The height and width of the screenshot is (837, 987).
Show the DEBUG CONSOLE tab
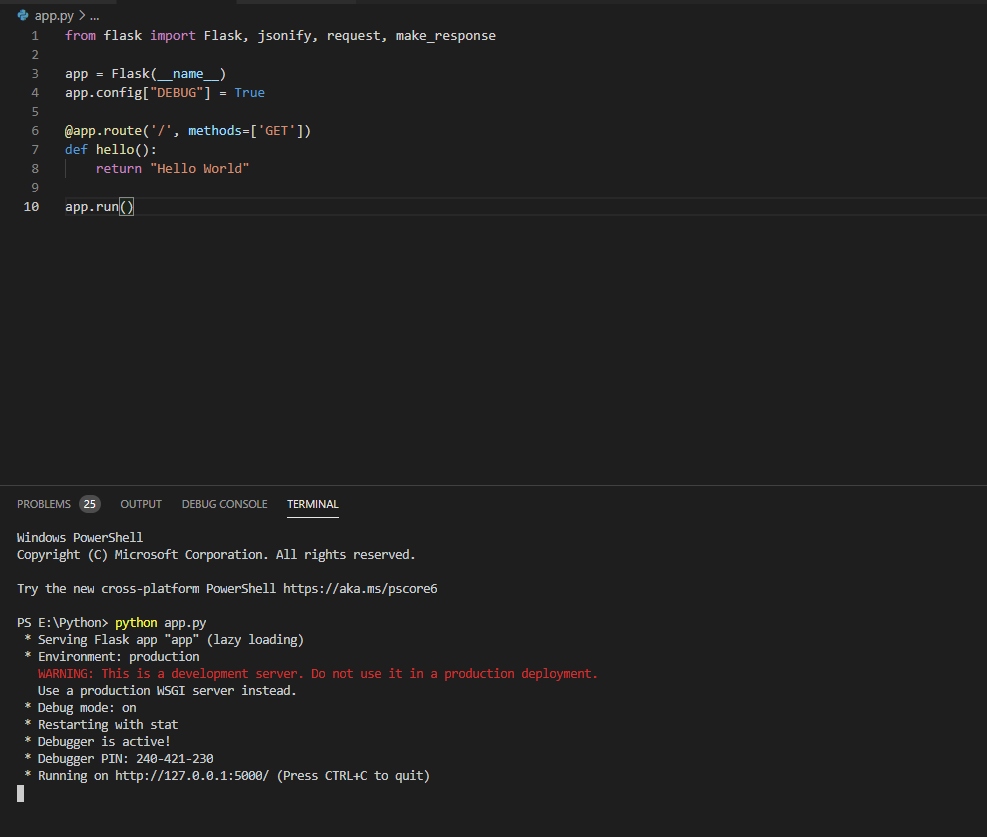click(x=224, y=504)
